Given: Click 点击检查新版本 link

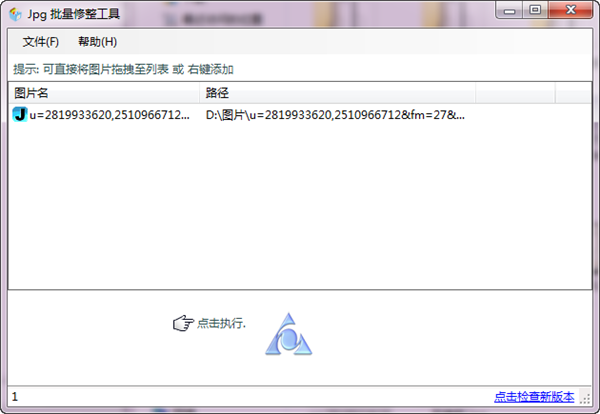Looking at the screenshot, I should coord(534,397).
